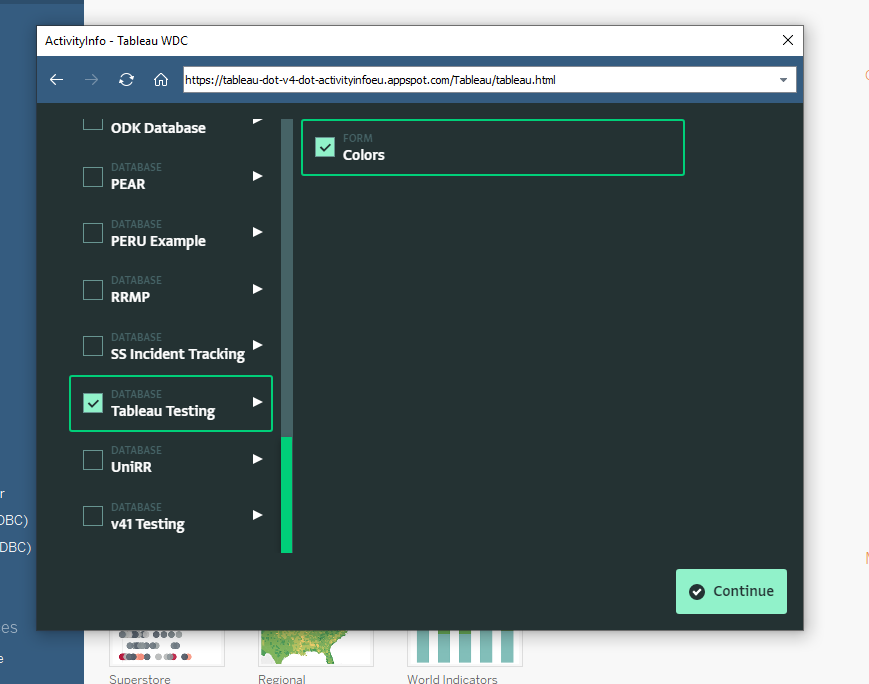
Task: Expand the v41 Testing database
Action: click(257, 515)
